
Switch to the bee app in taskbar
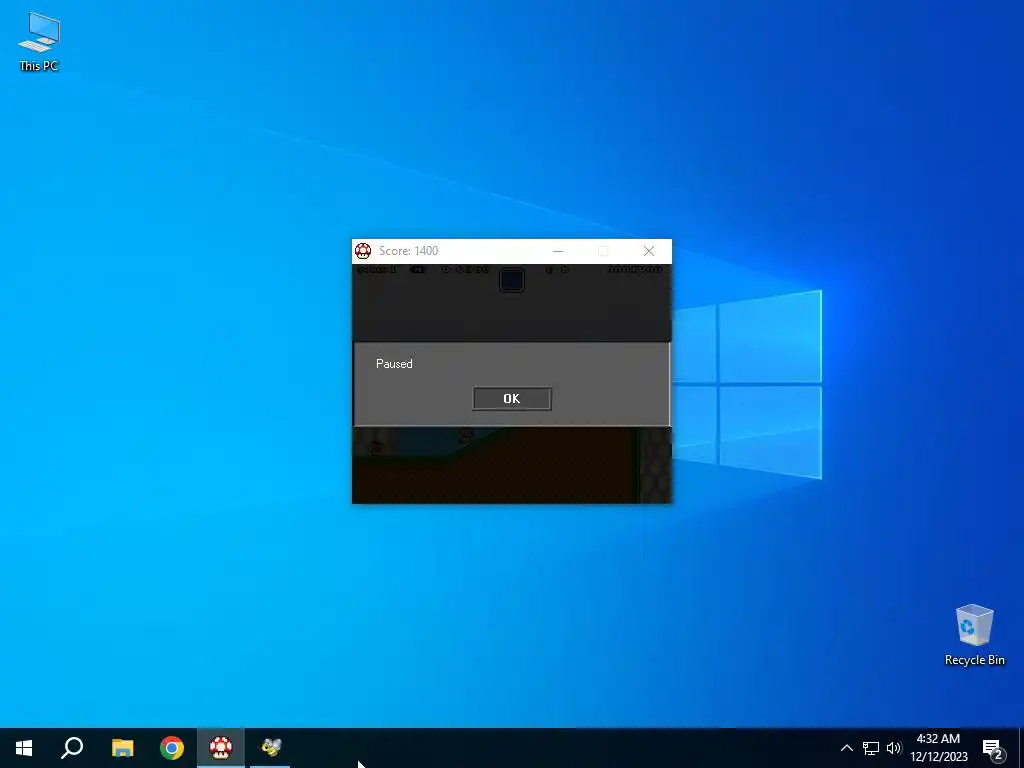(x=270, y=748)
